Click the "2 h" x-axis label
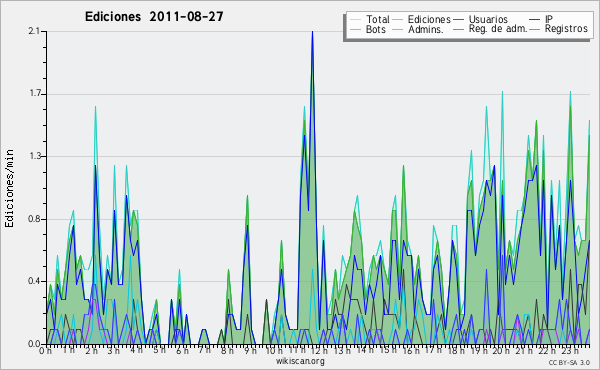This screenshot has width=600, height=370. pyautogui.click(x=91, y=350)
